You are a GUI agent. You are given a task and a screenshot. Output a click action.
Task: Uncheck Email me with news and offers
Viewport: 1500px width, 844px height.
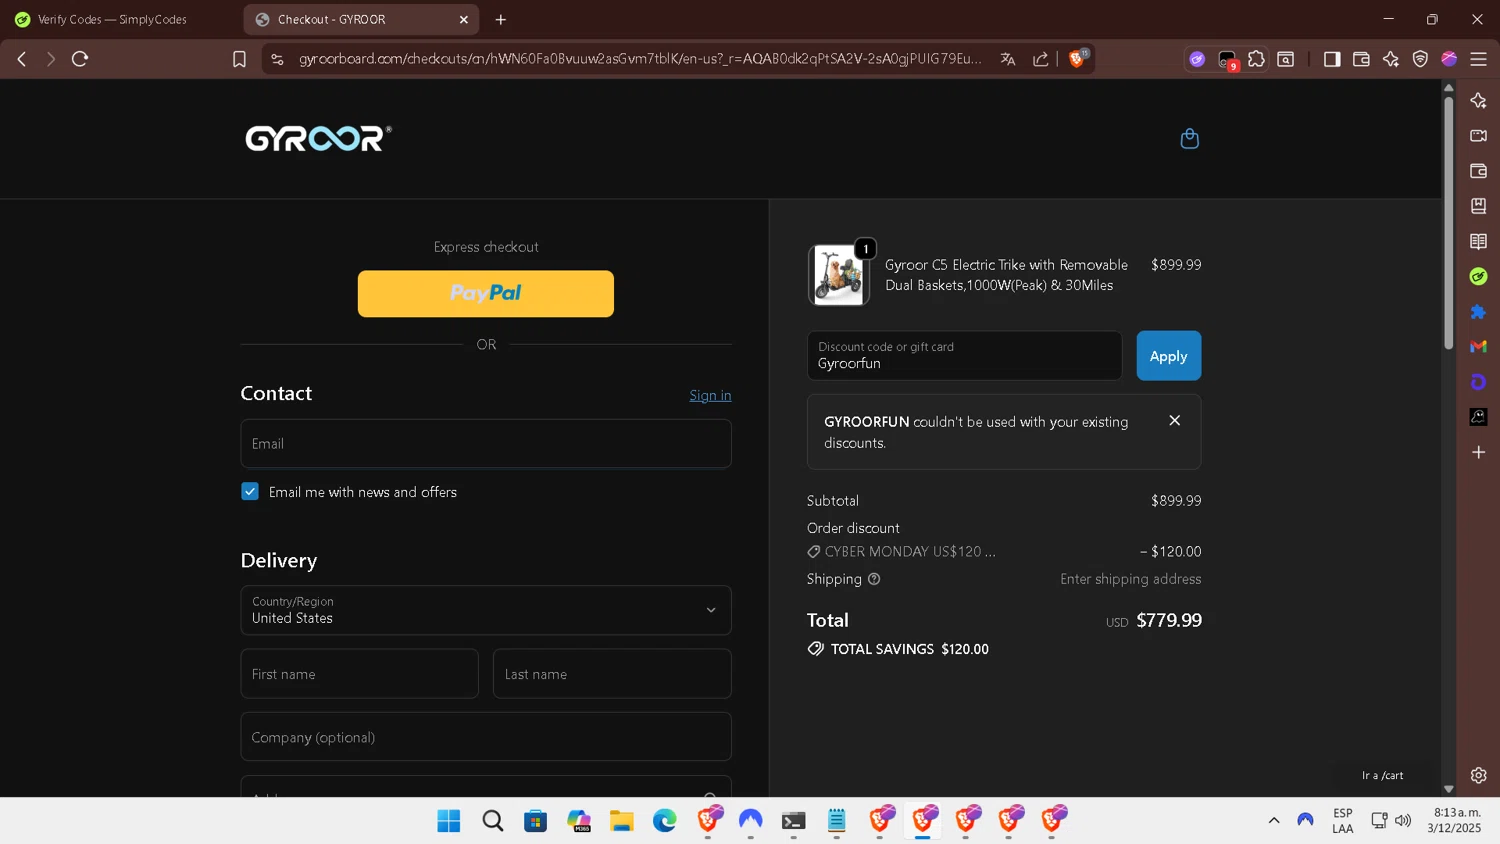coord(250,491)
